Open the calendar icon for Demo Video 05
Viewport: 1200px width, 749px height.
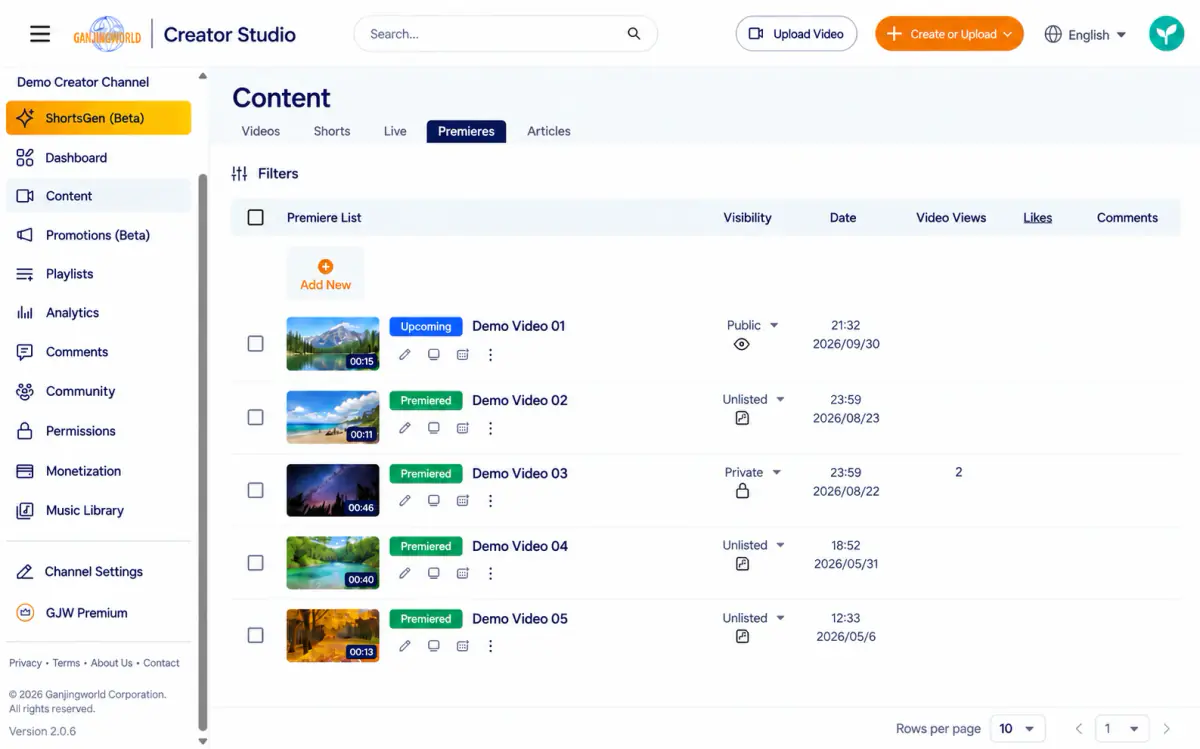pos(463,646)
